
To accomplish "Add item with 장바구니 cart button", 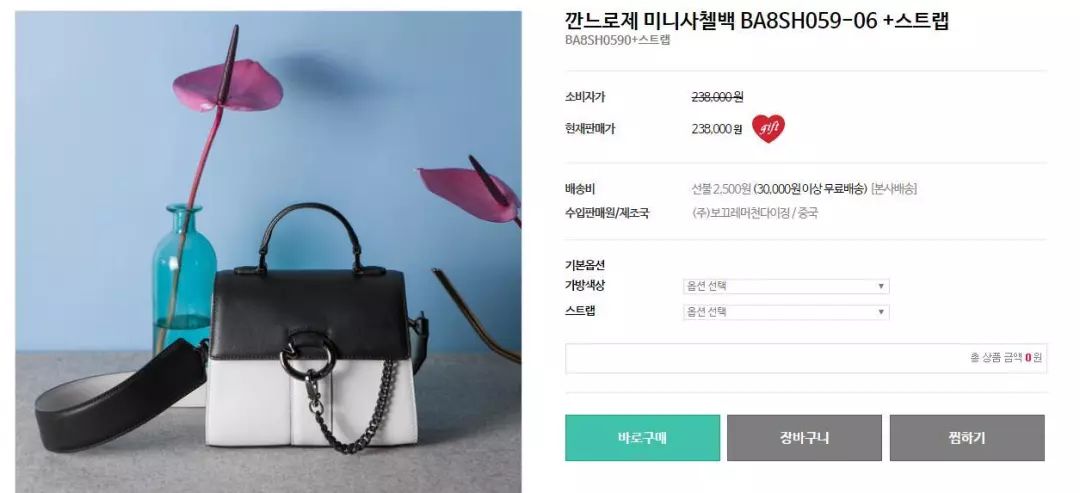I will [x=804, y=438].
